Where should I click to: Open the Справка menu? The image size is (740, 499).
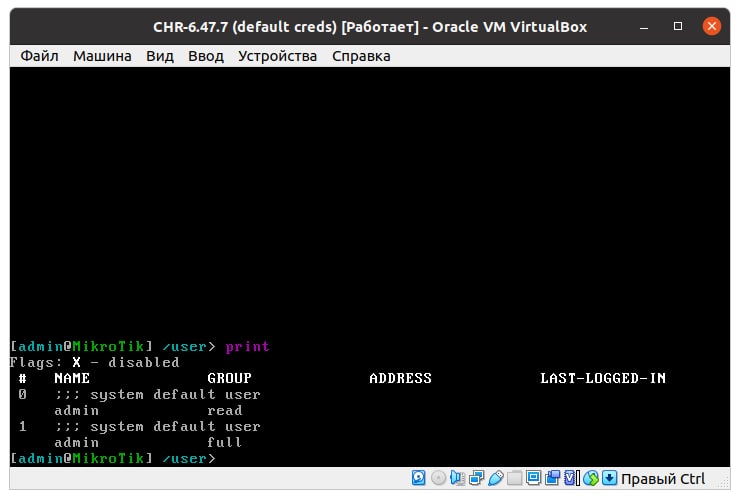[361, 56]
